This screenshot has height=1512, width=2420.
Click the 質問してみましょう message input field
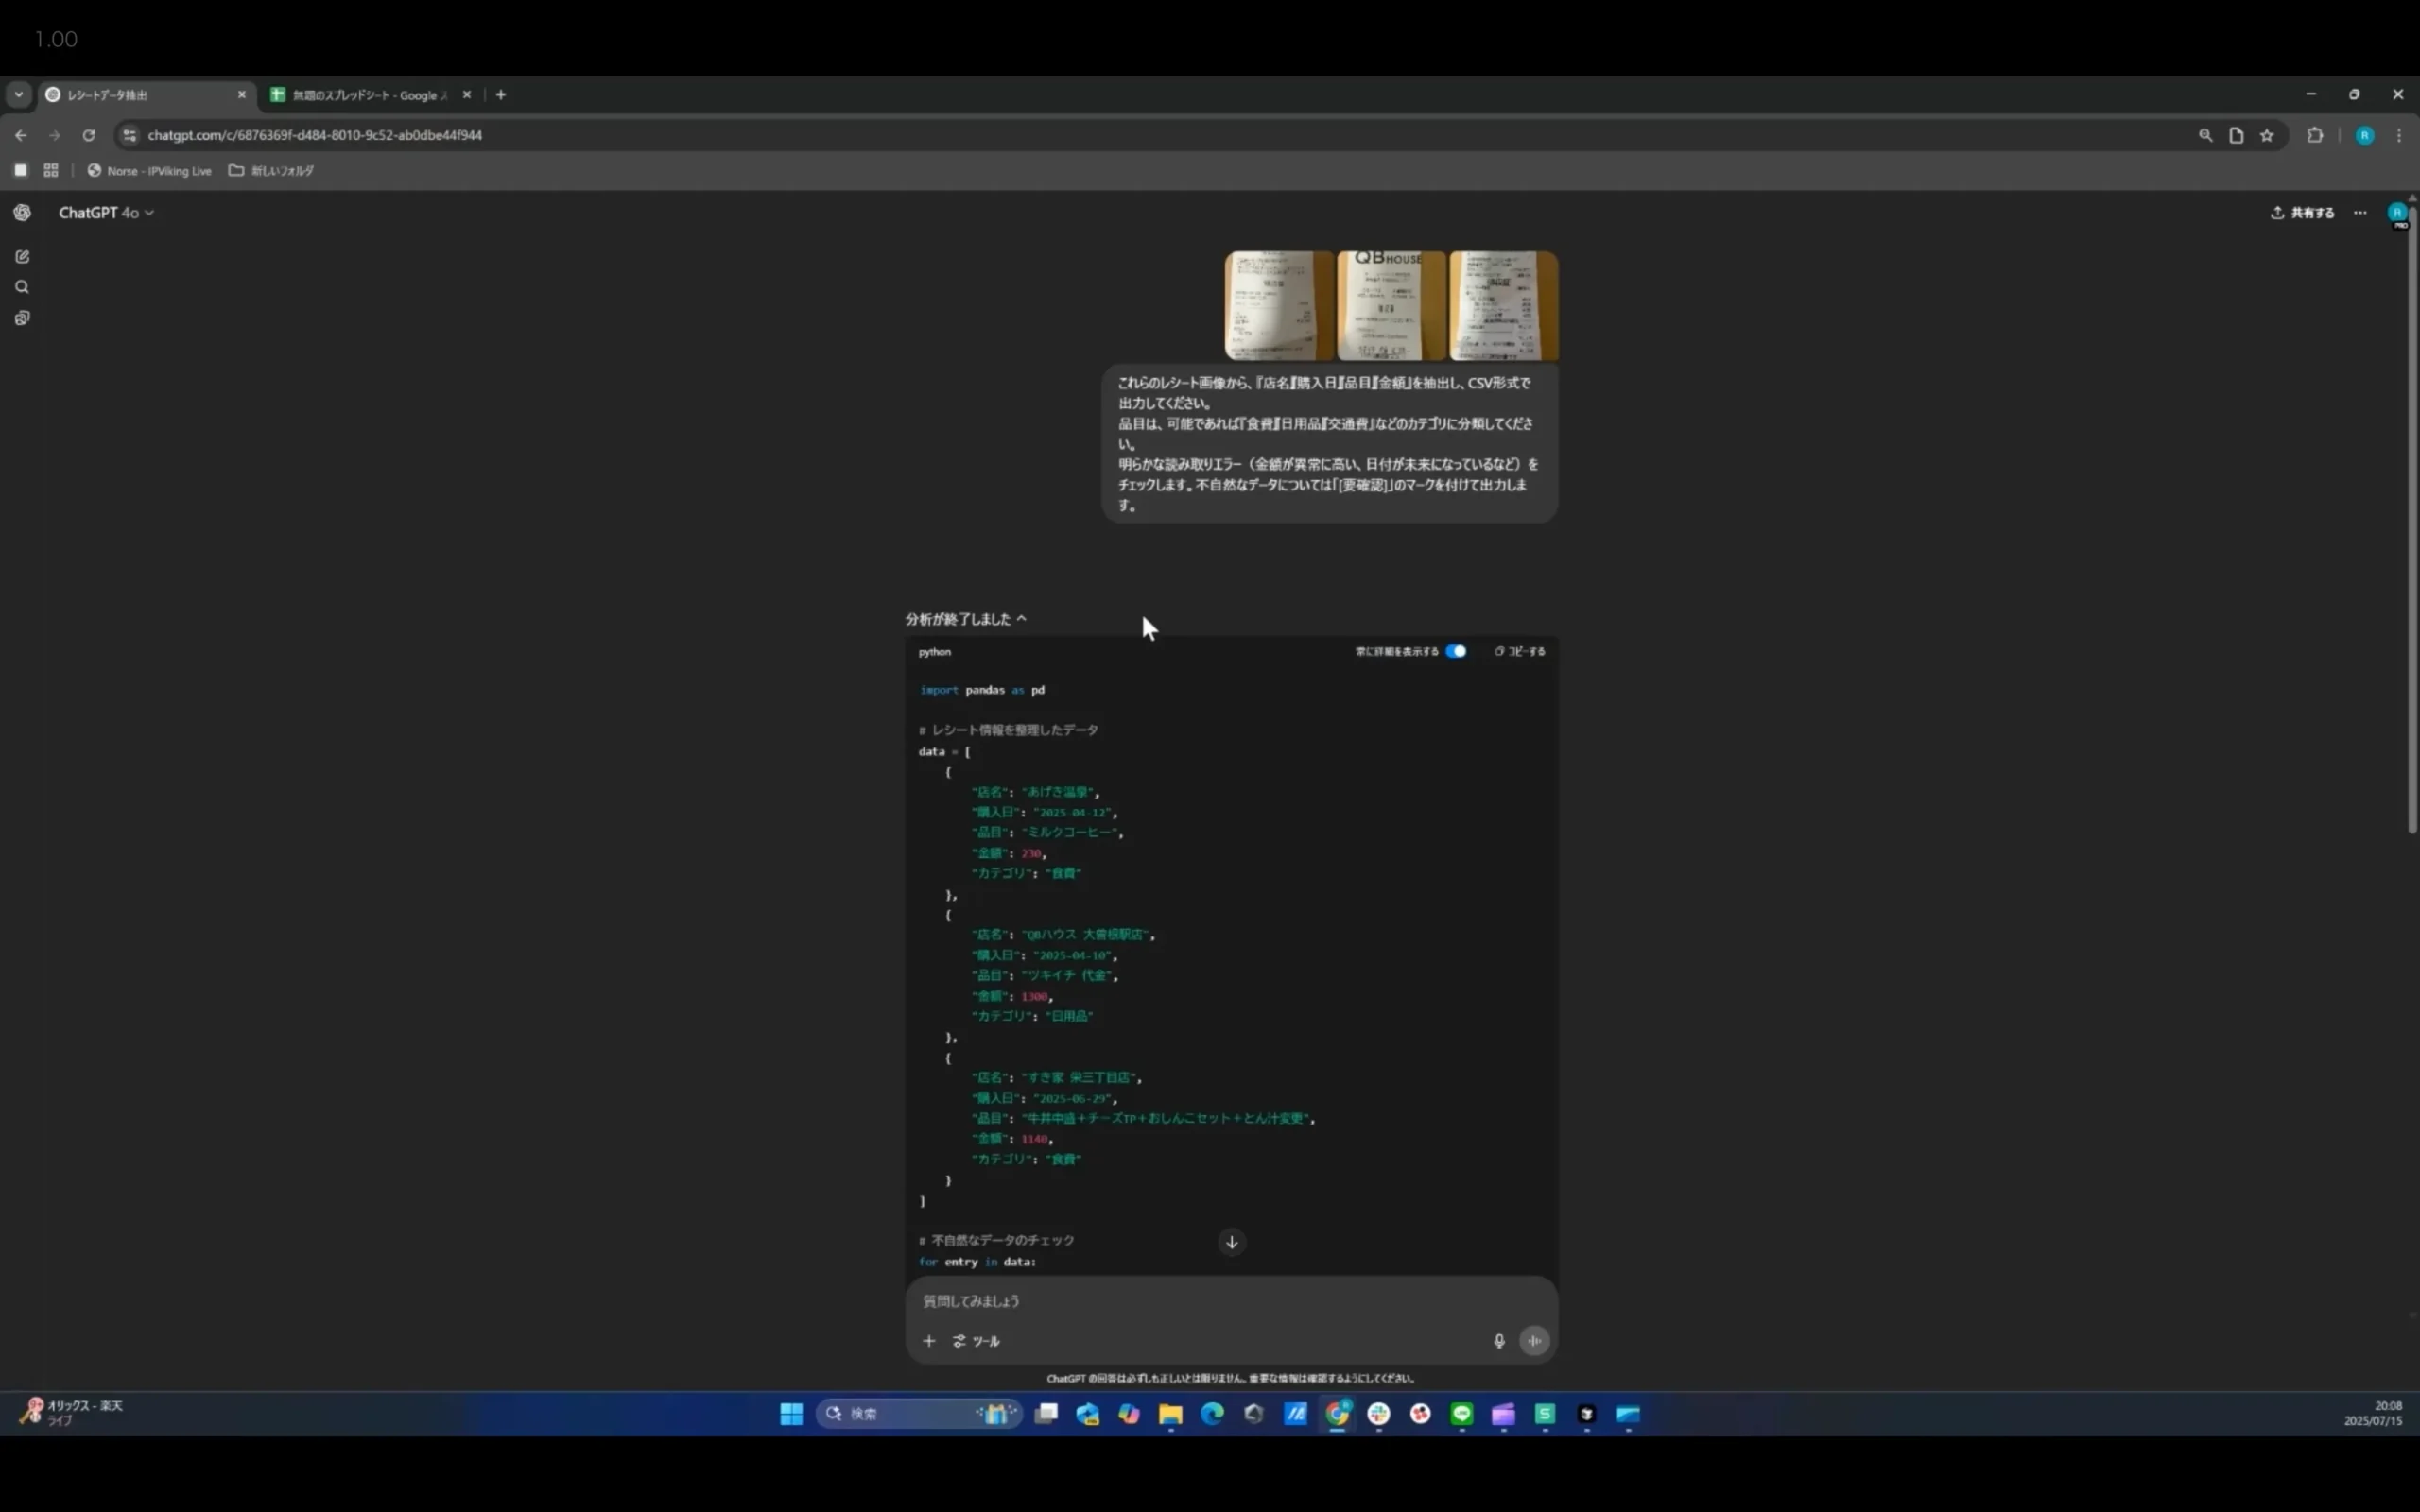(x=1200, y=1301)
